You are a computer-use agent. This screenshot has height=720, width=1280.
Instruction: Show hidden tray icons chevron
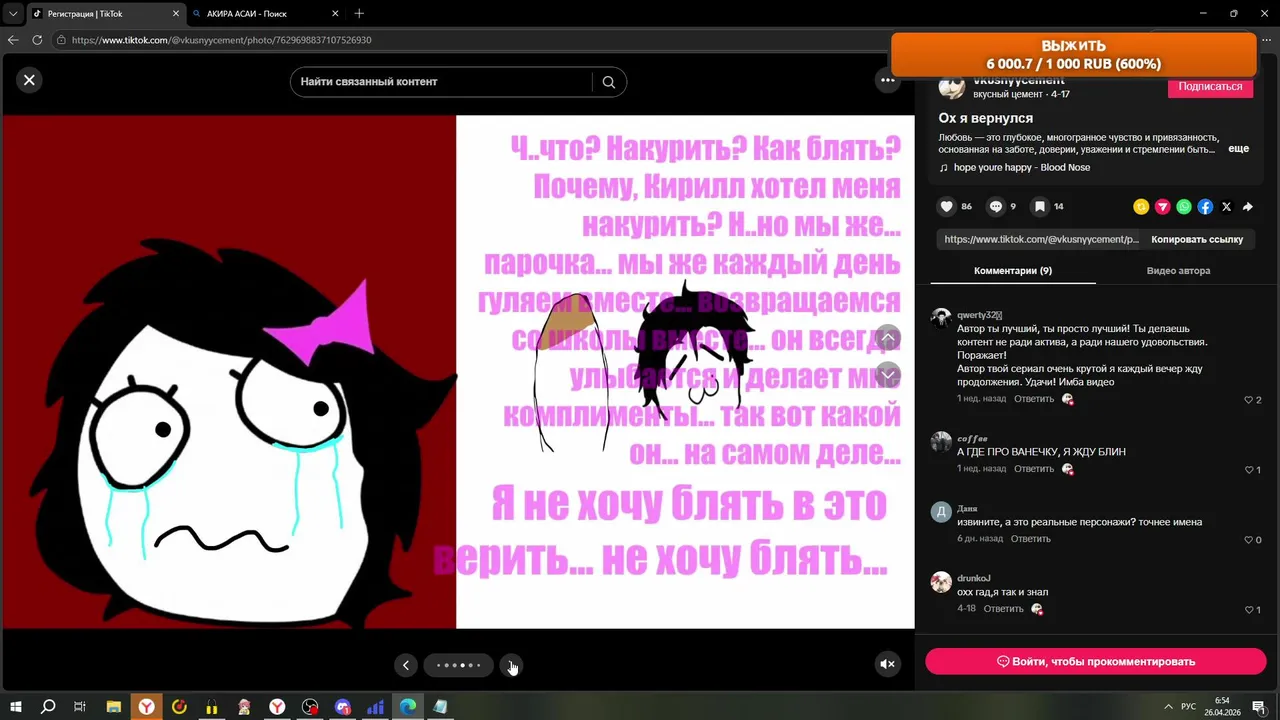point(1168,707)
